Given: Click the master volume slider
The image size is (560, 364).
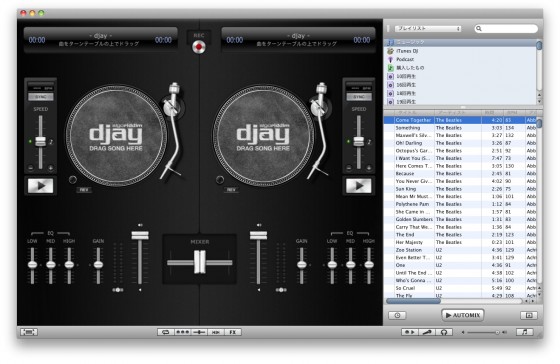Looking at the screenshot, I should 484,332.
